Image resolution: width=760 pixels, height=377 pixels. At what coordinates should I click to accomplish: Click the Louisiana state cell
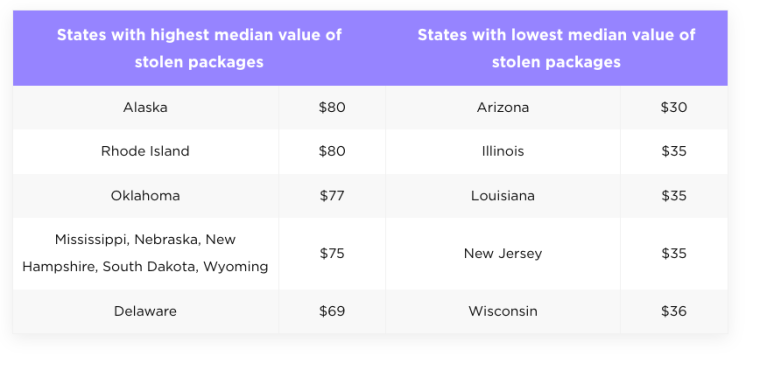[x=503, y=196]
